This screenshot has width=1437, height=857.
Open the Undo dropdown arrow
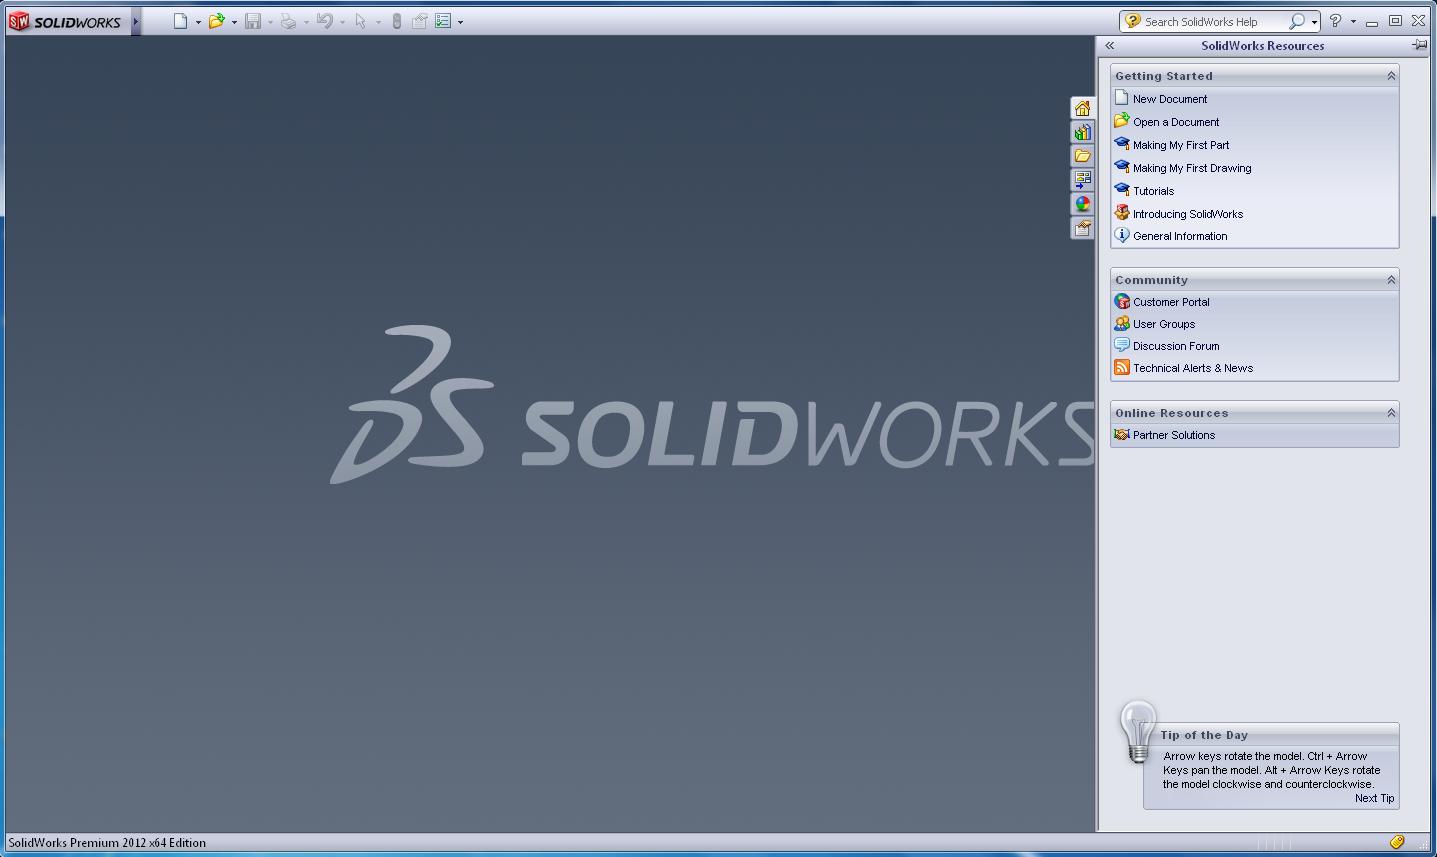[342, 22]
